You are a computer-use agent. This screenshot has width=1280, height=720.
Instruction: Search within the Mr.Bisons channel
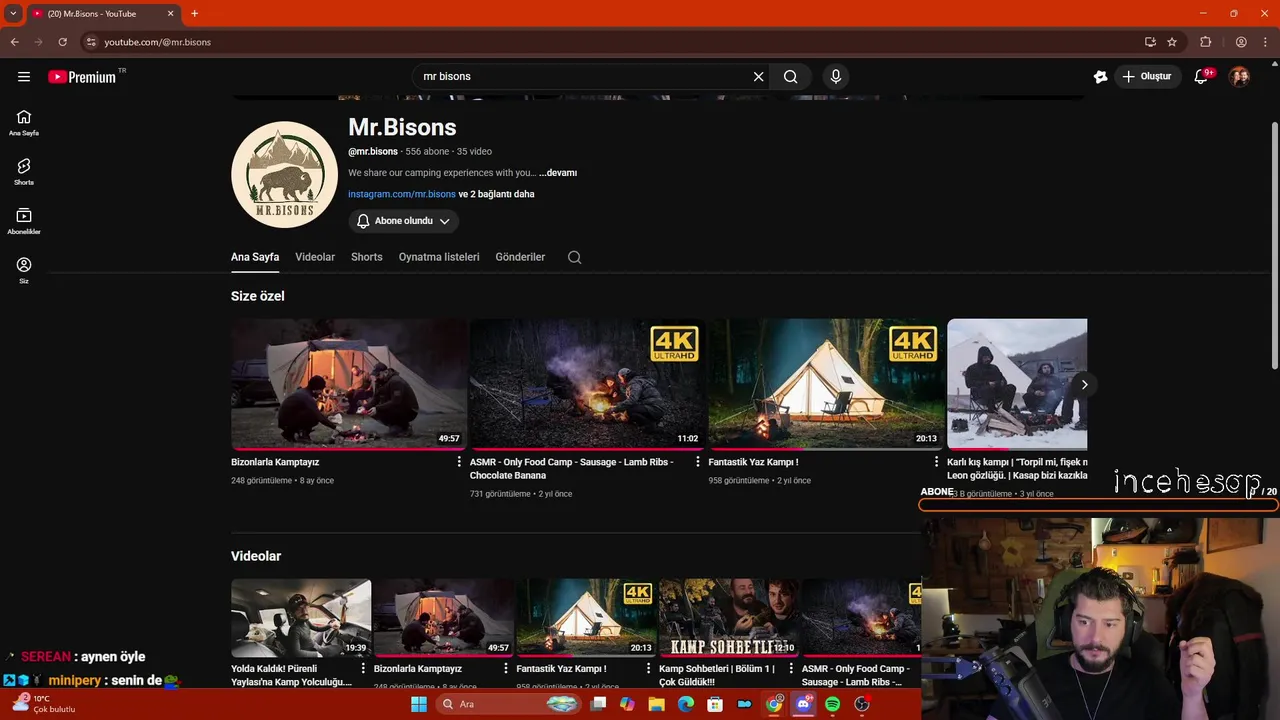pyautogui.click(x=574, y=257)
